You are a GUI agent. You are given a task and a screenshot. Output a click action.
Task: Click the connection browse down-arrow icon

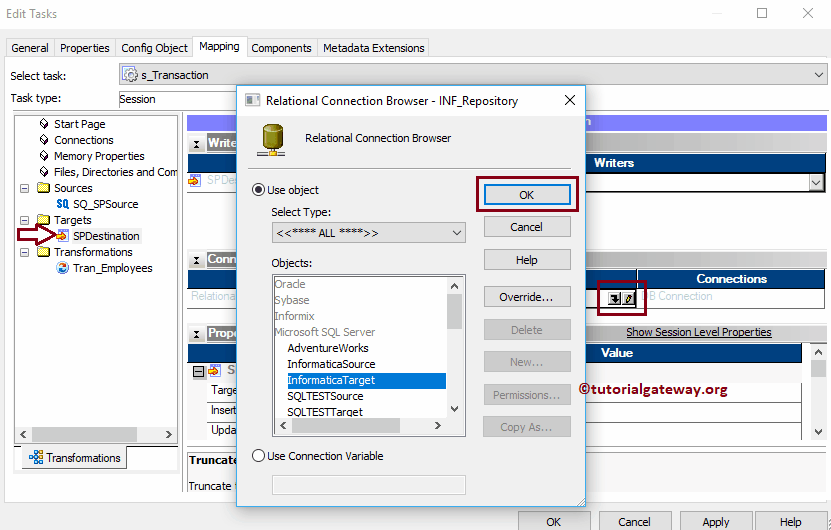614,298
